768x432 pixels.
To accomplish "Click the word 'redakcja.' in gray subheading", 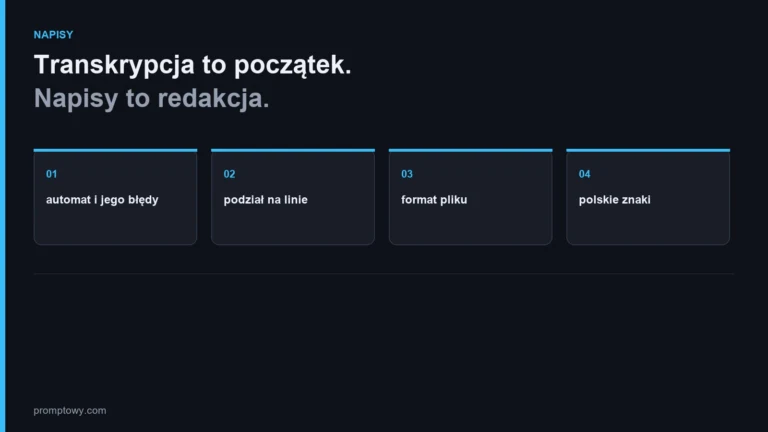I will 214,98.
